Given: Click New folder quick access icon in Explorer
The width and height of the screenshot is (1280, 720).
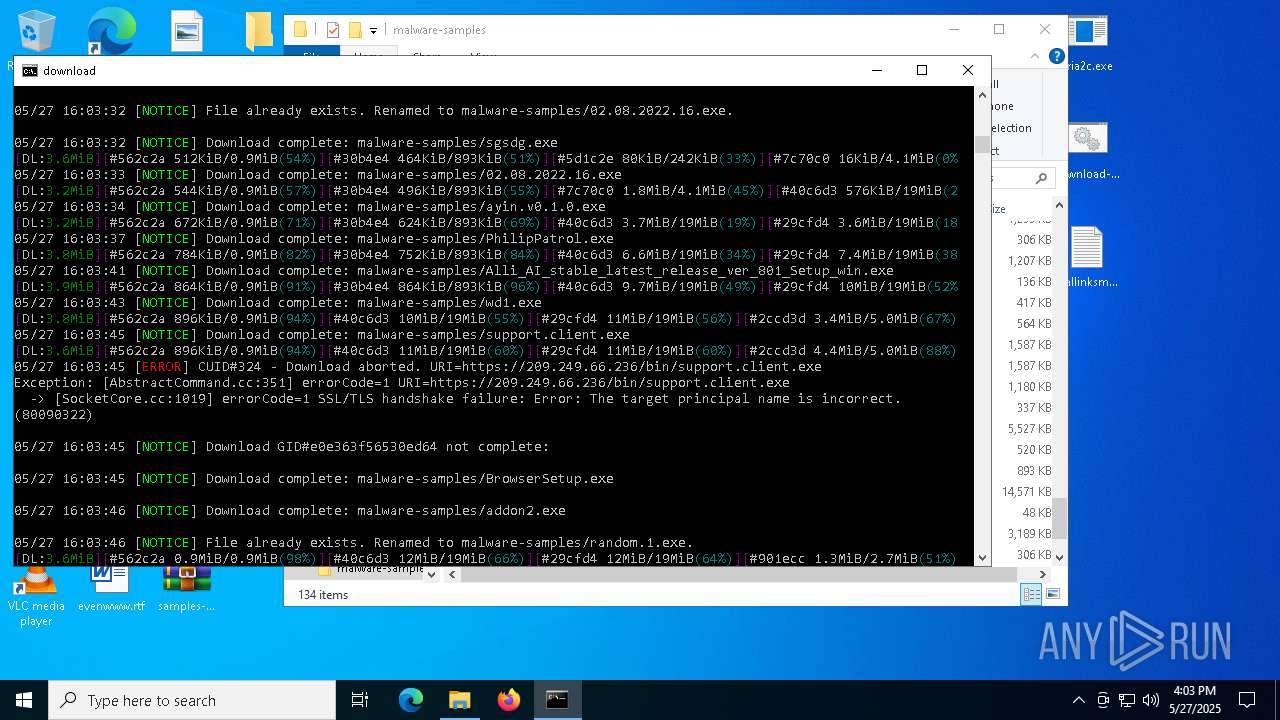Looking at the screenshot, I should [355, 30].
